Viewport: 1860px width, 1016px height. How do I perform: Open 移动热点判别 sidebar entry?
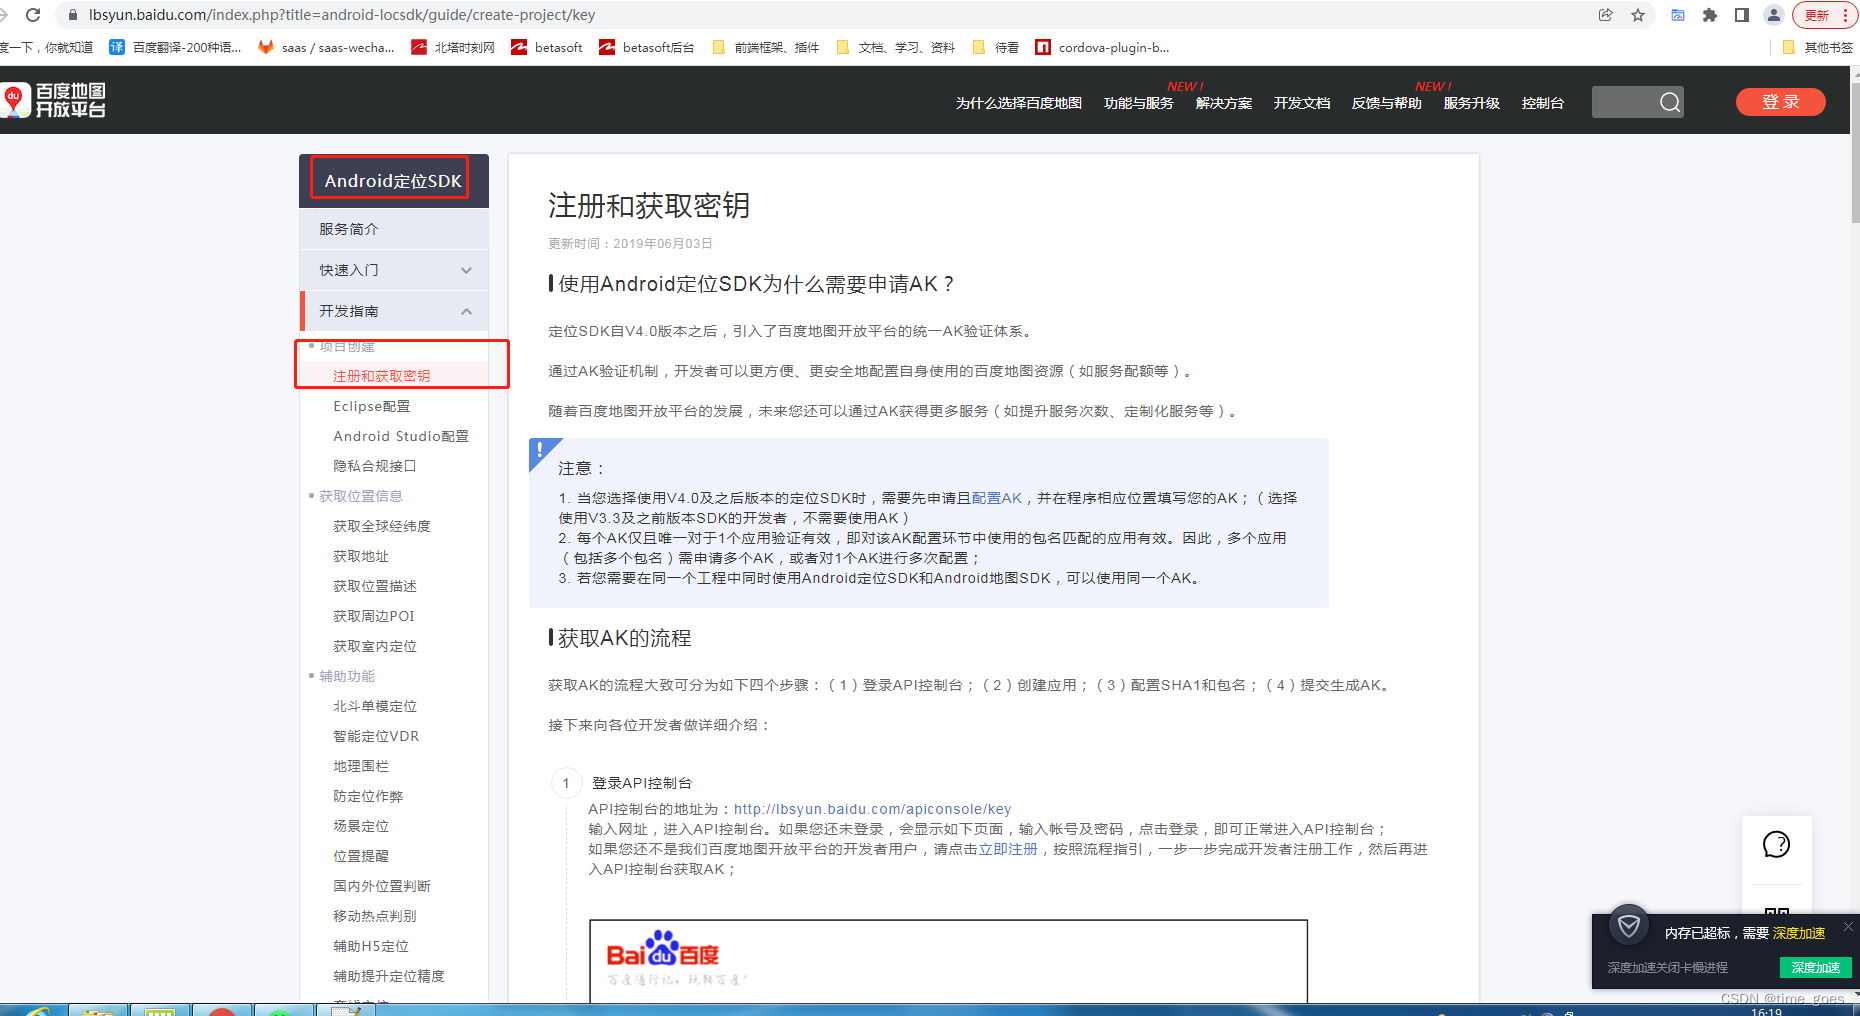(x=375, y=916)
